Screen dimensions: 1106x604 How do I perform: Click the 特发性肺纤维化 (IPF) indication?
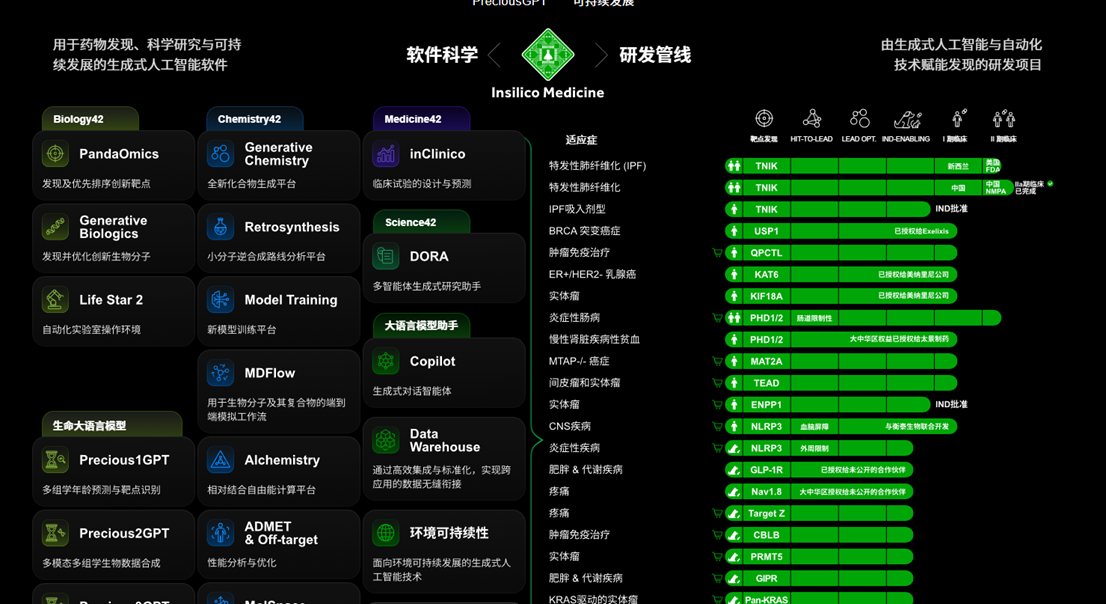click(x=597, y=166)
